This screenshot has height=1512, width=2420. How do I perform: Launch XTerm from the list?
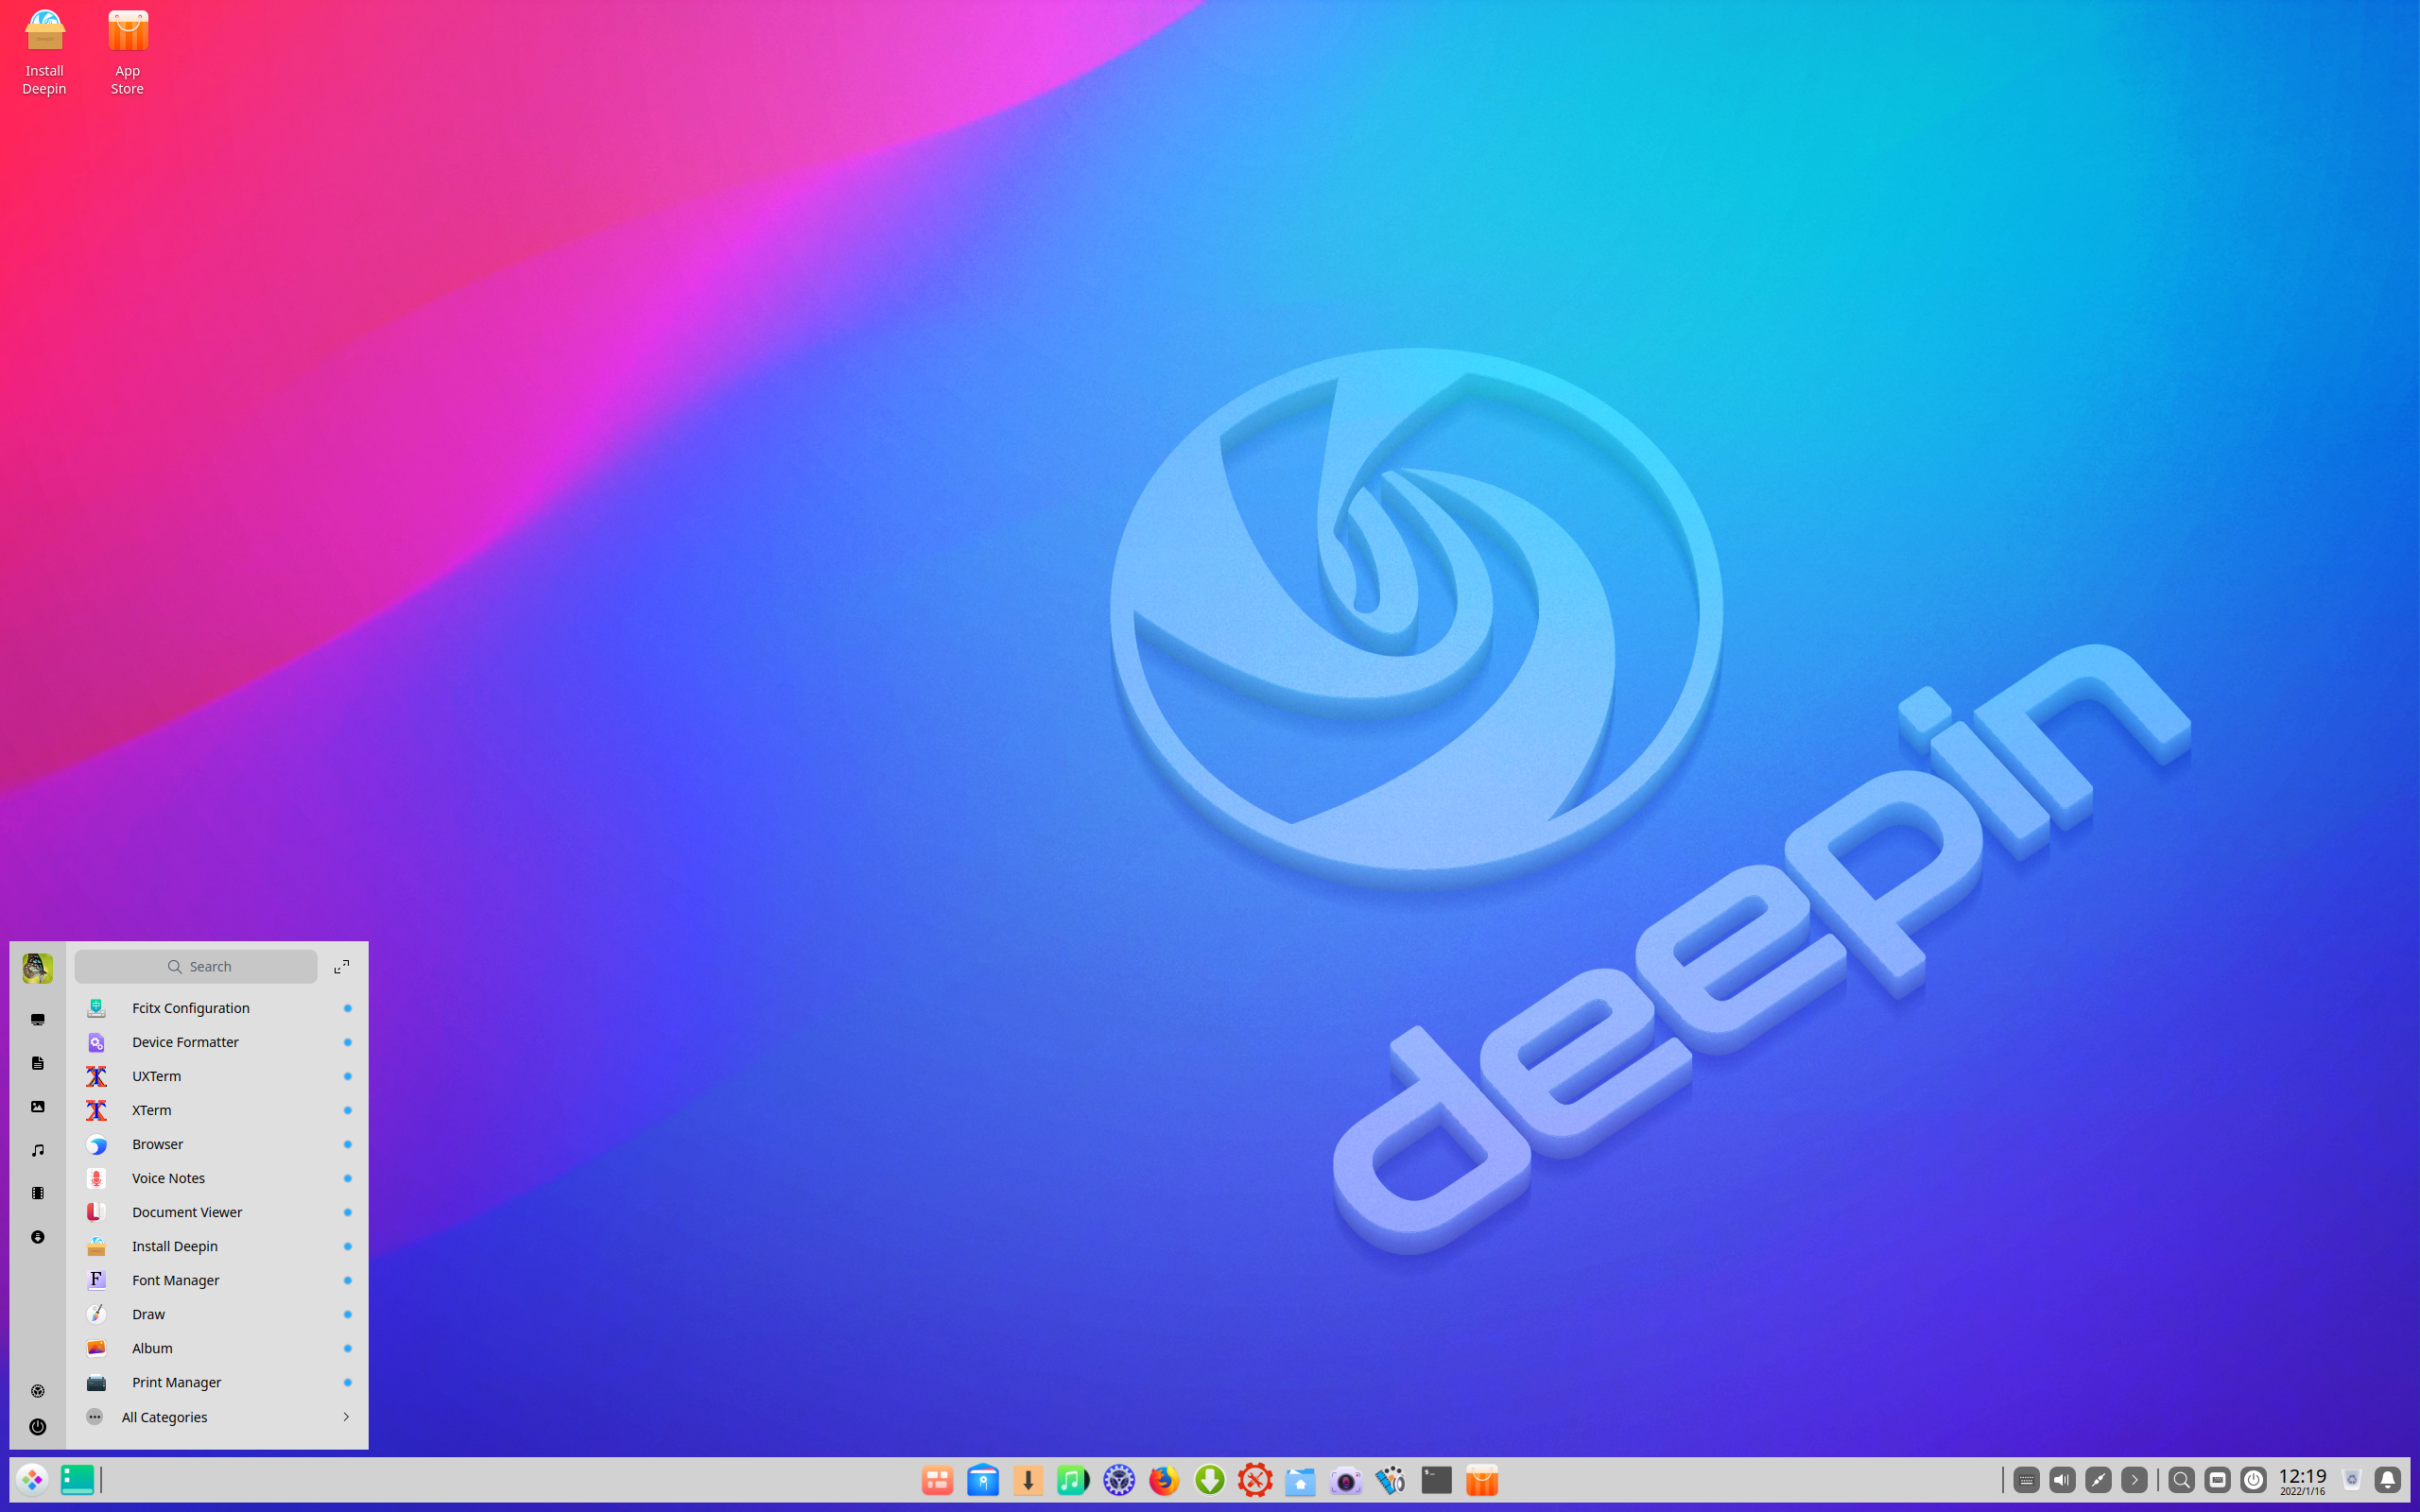click(217, 1110)
